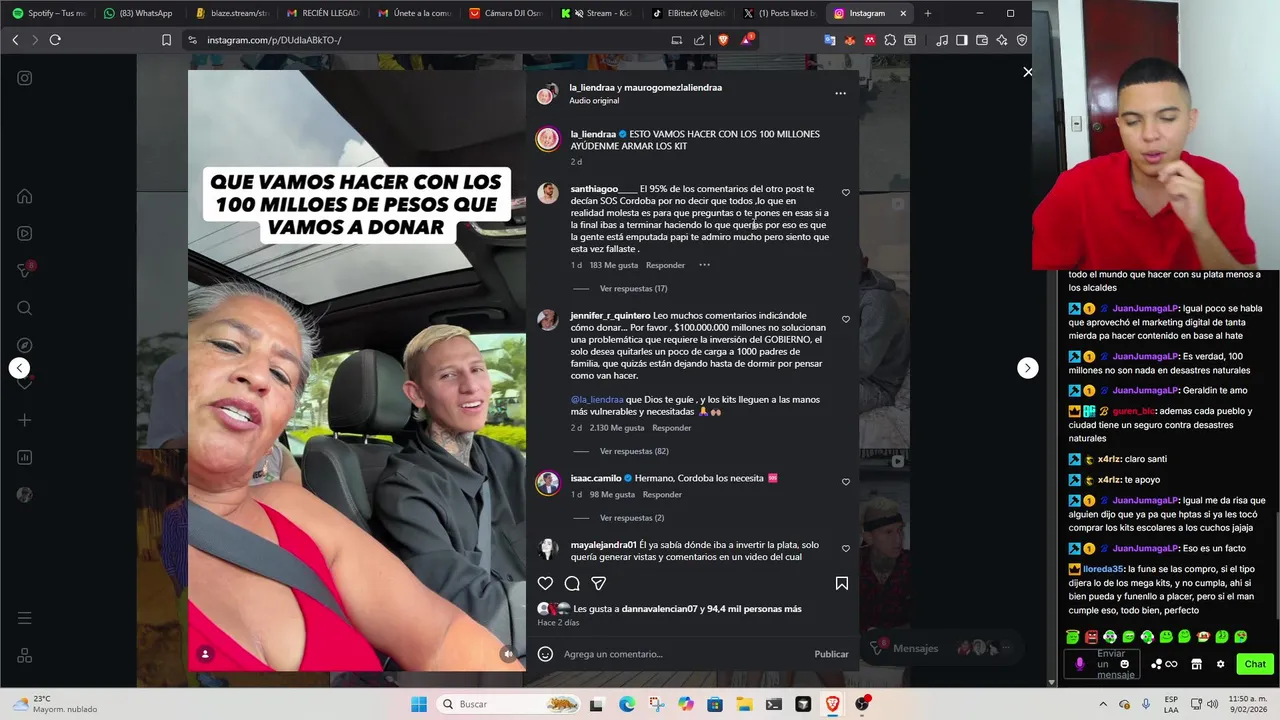1280x720 pixels.
Task: Expand 'Ver respuestas (82)' replies
Action: click(633, 451)
